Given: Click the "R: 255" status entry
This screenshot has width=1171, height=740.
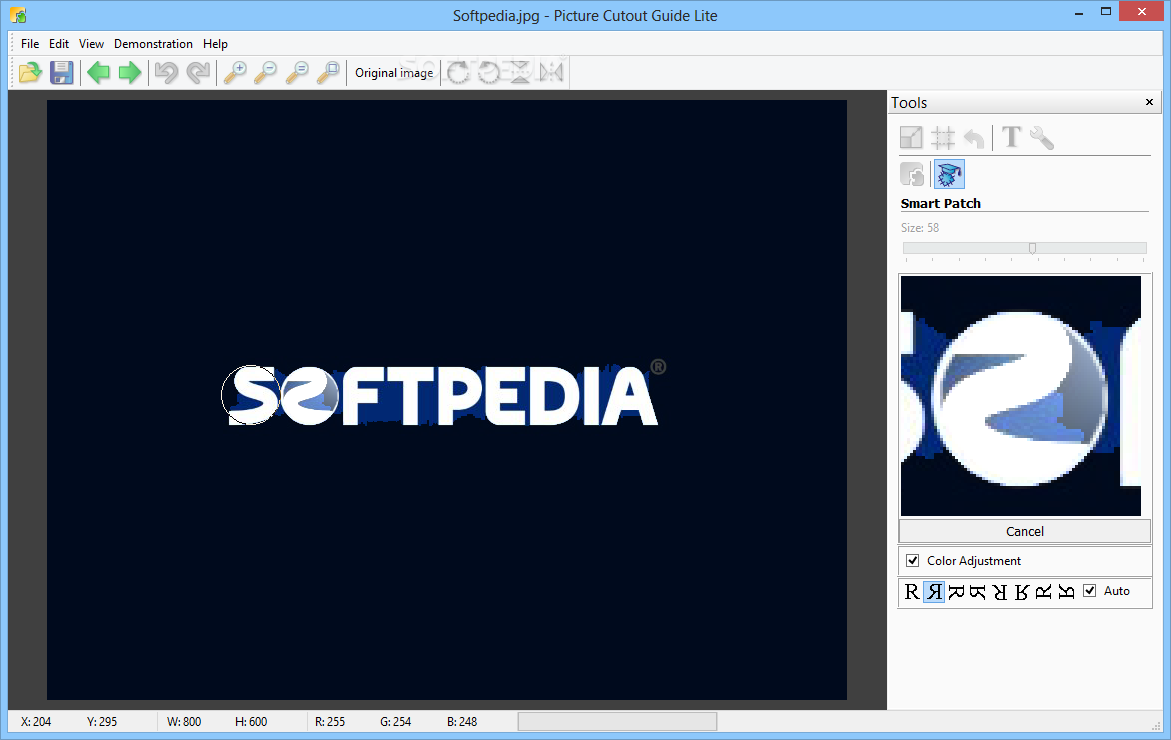Looking at the screenshot, I should (330, 721).
